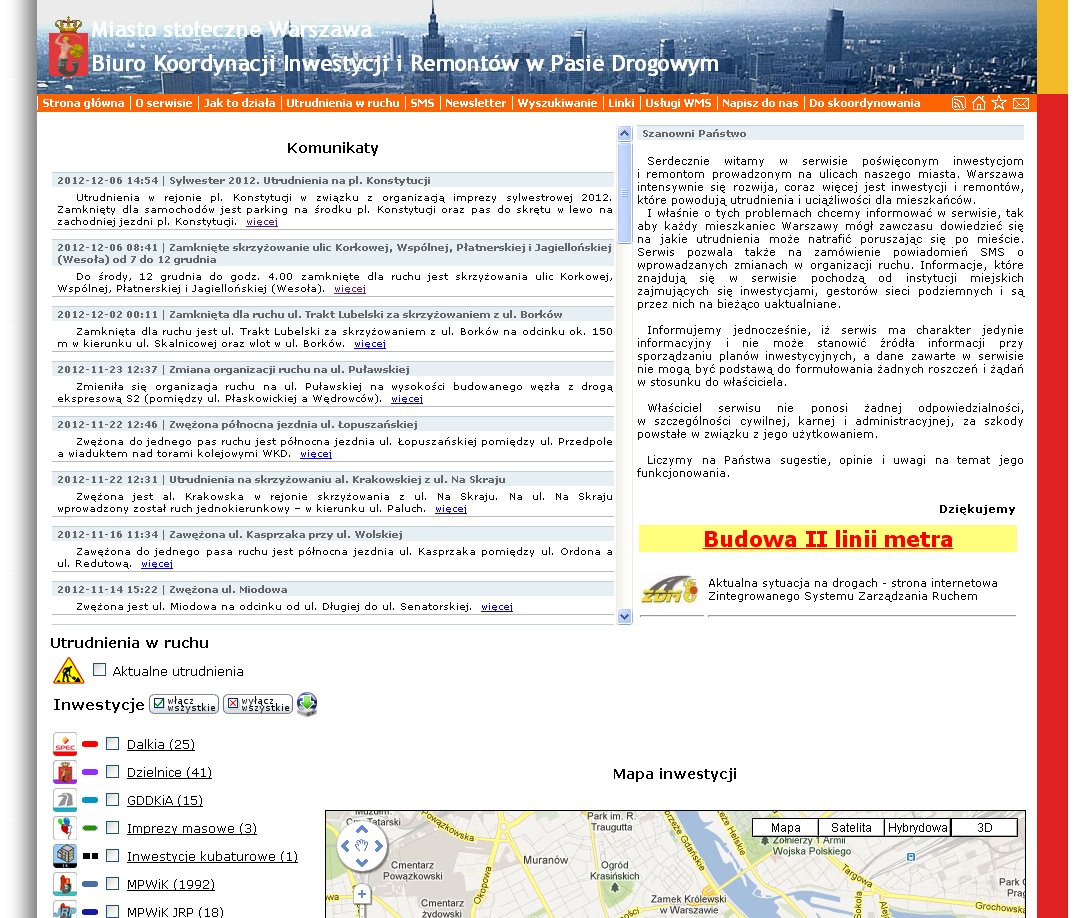Click the purple Dzielnice color marker
1086x918 pixels.
[90, 772]
